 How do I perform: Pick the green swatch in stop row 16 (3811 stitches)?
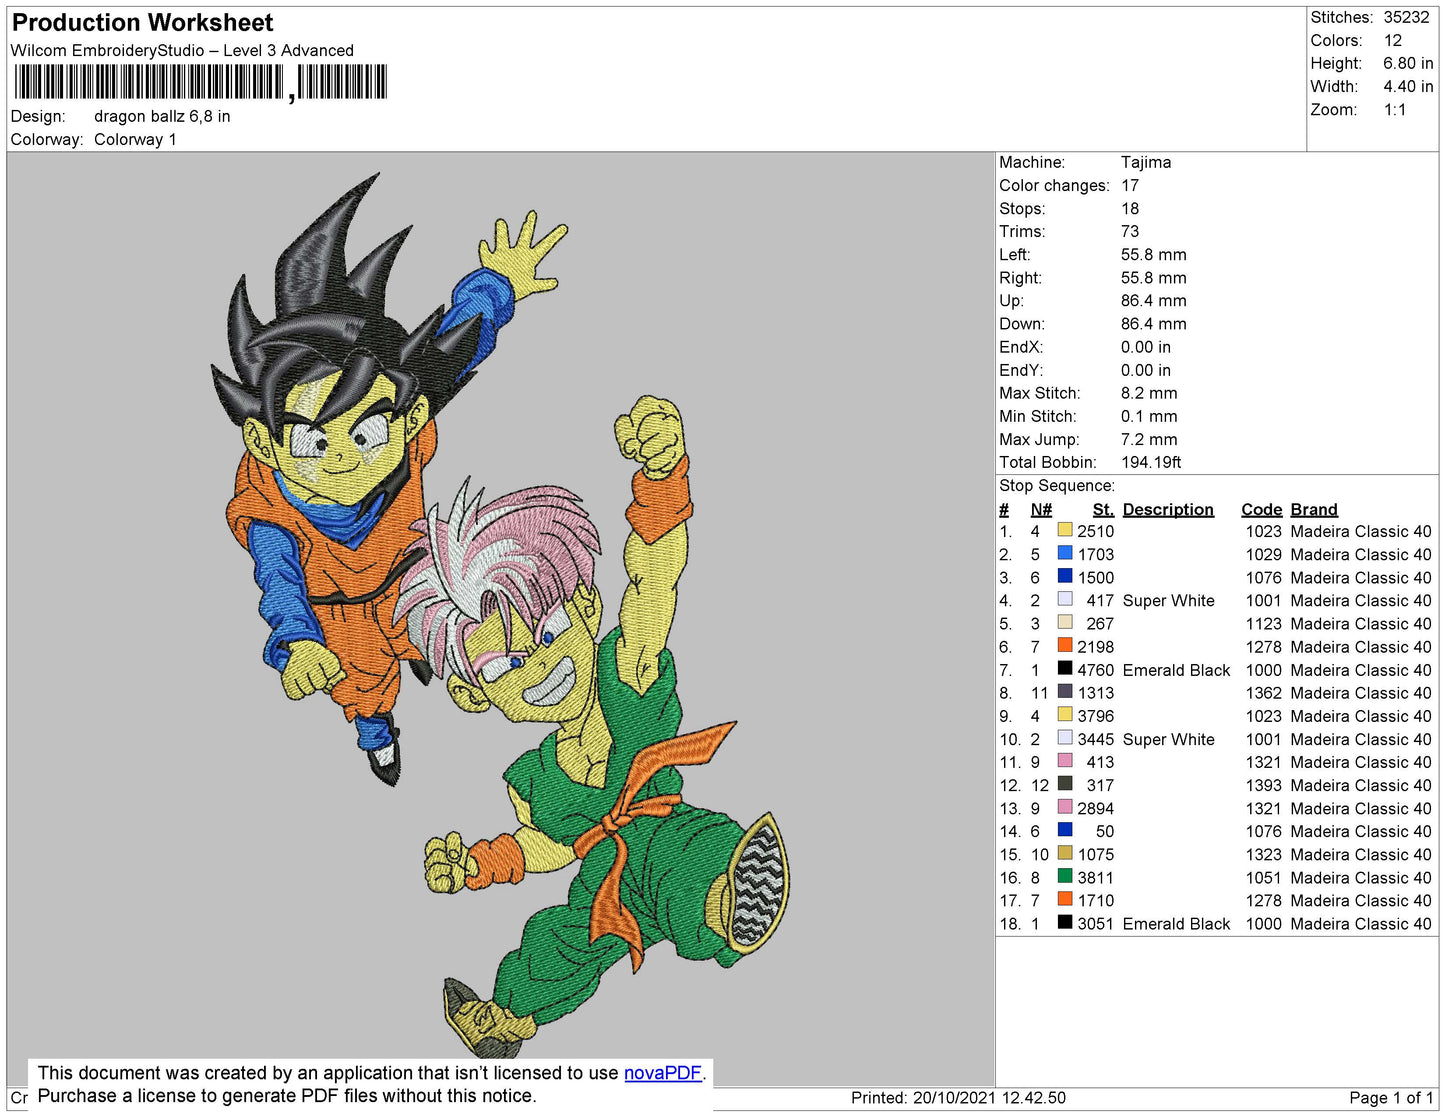coord(1065,877)
